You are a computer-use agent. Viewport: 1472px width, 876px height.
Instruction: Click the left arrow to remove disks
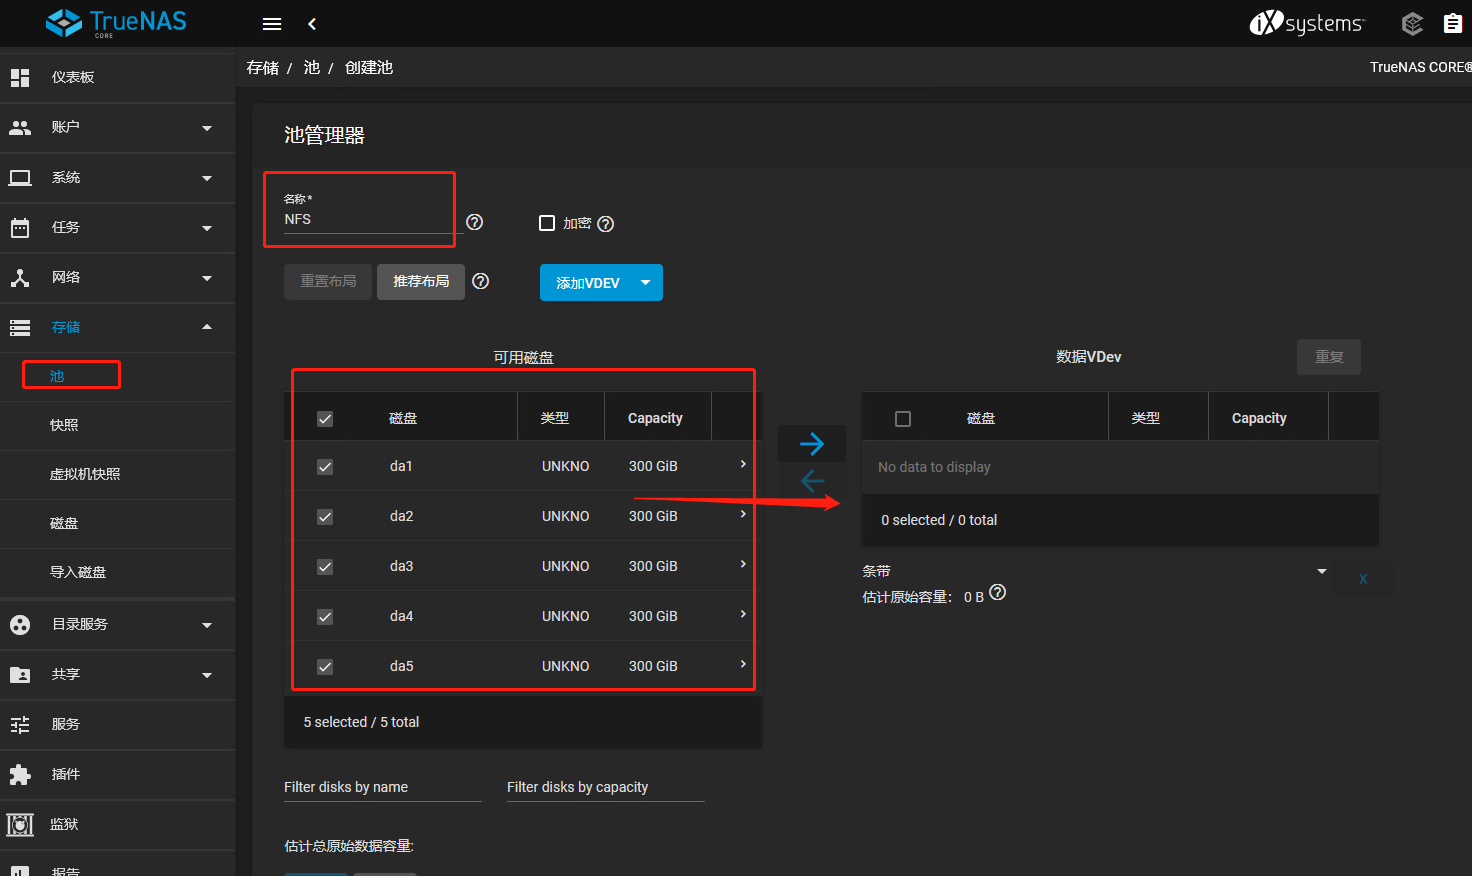pos(812,481)
